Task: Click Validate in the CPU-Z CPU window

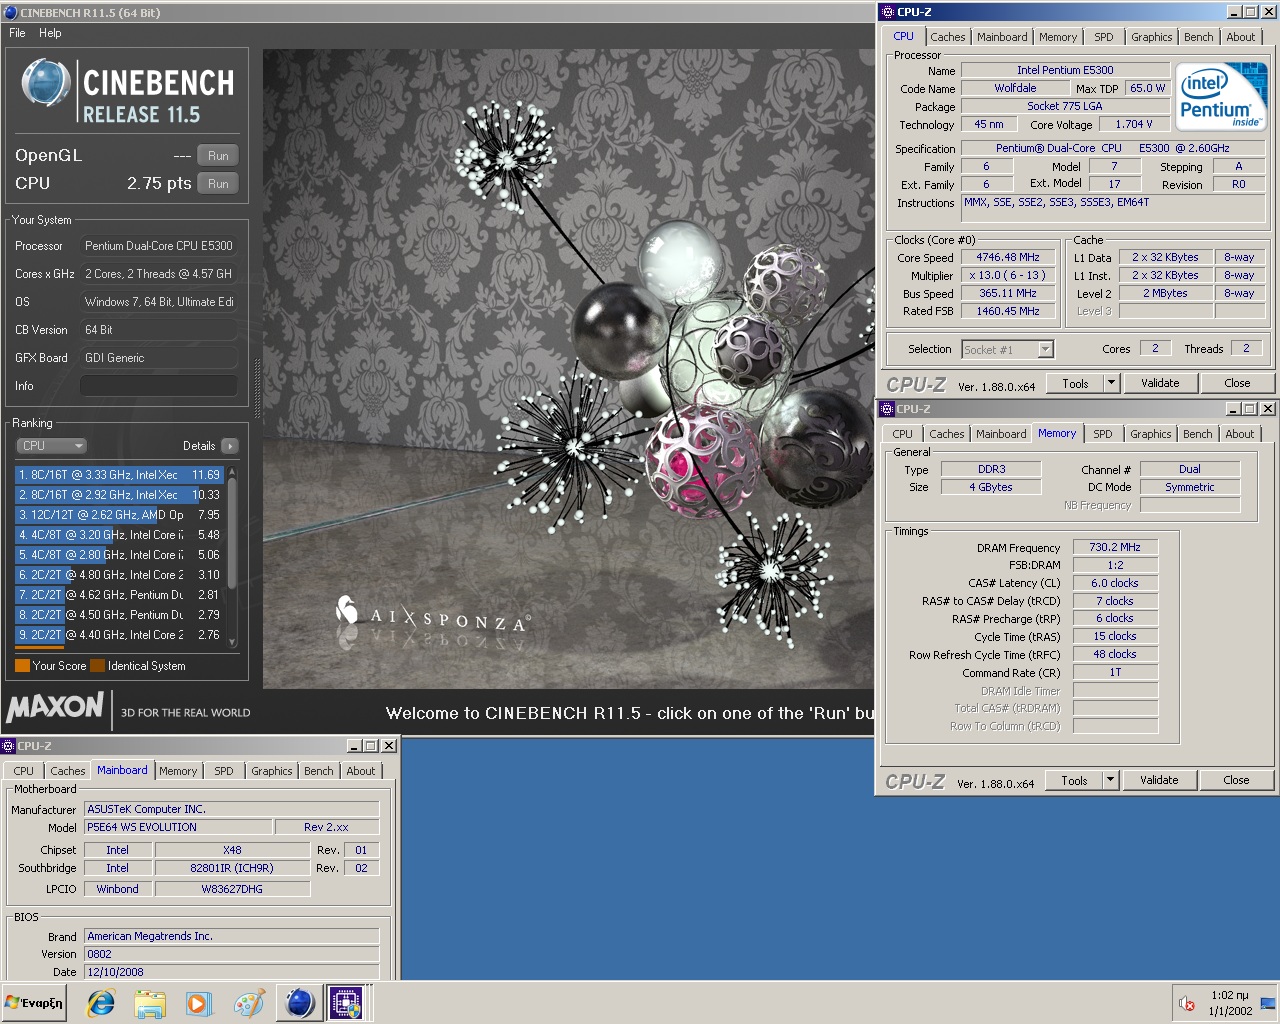Action: [x=1160, y=383]
